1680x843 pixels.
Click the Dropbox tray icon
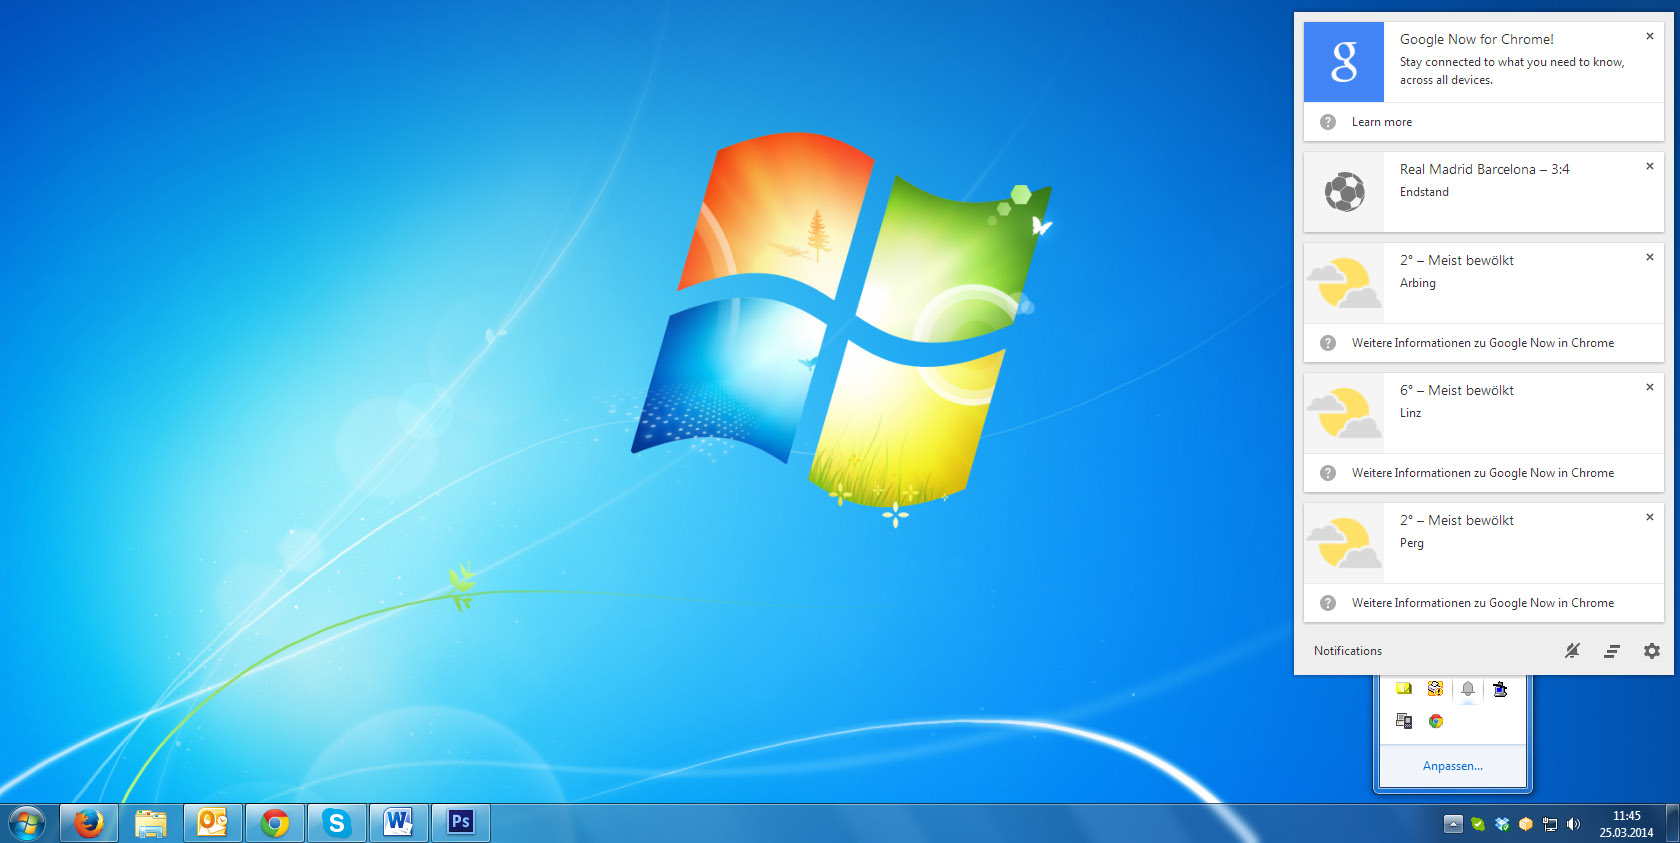pyautogui.click(x=1502, y=824)
